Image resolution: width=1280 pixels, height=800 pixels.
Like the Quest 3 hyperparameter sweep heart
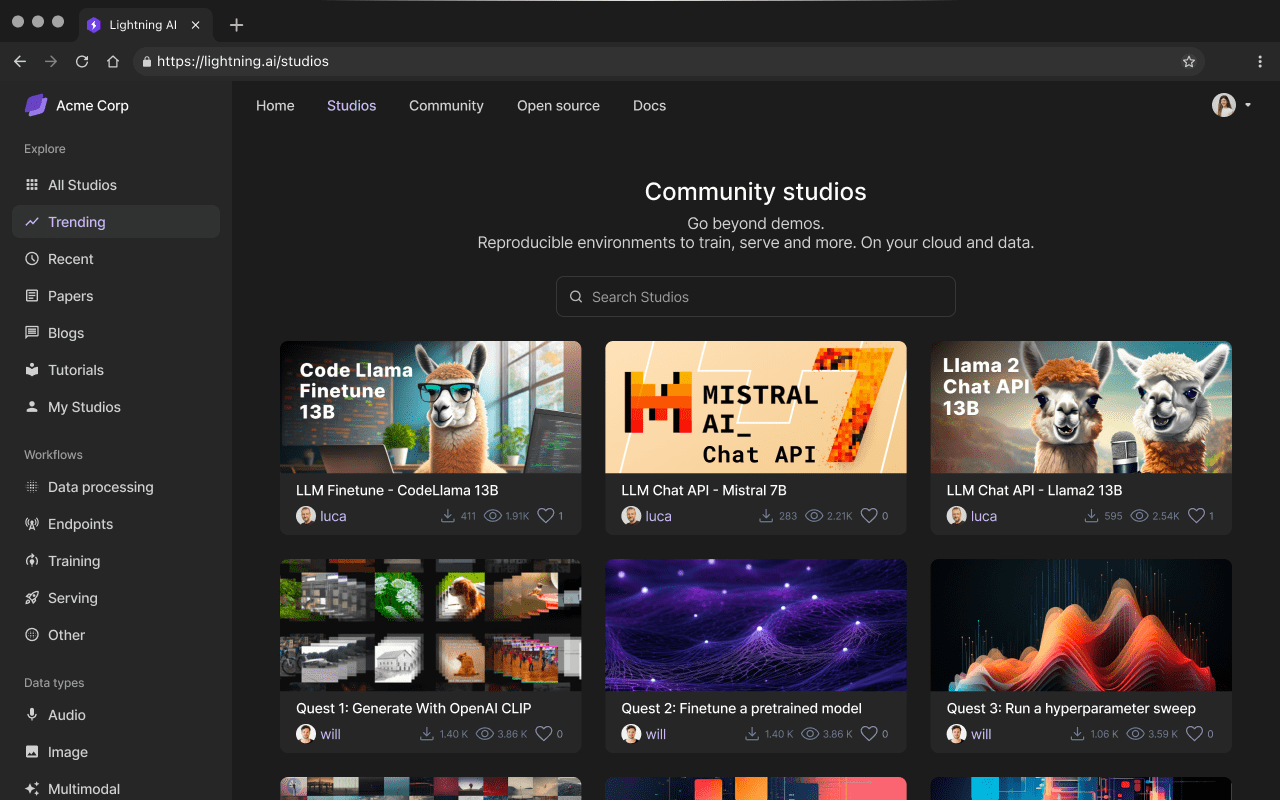tap(1195, 734)
